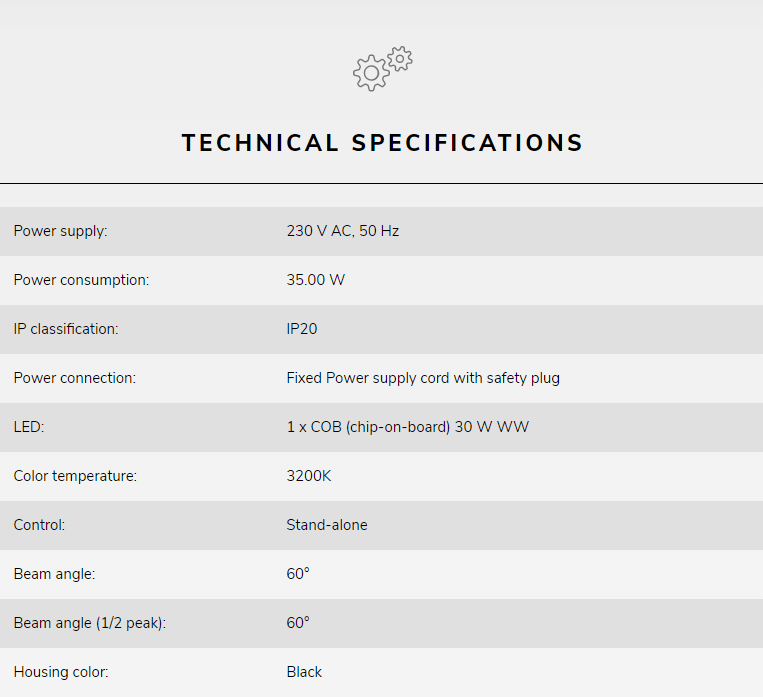Select the IP20 value
Image resolution: width=763 pixels, height=697 pixels.
(x=302, y=329)
